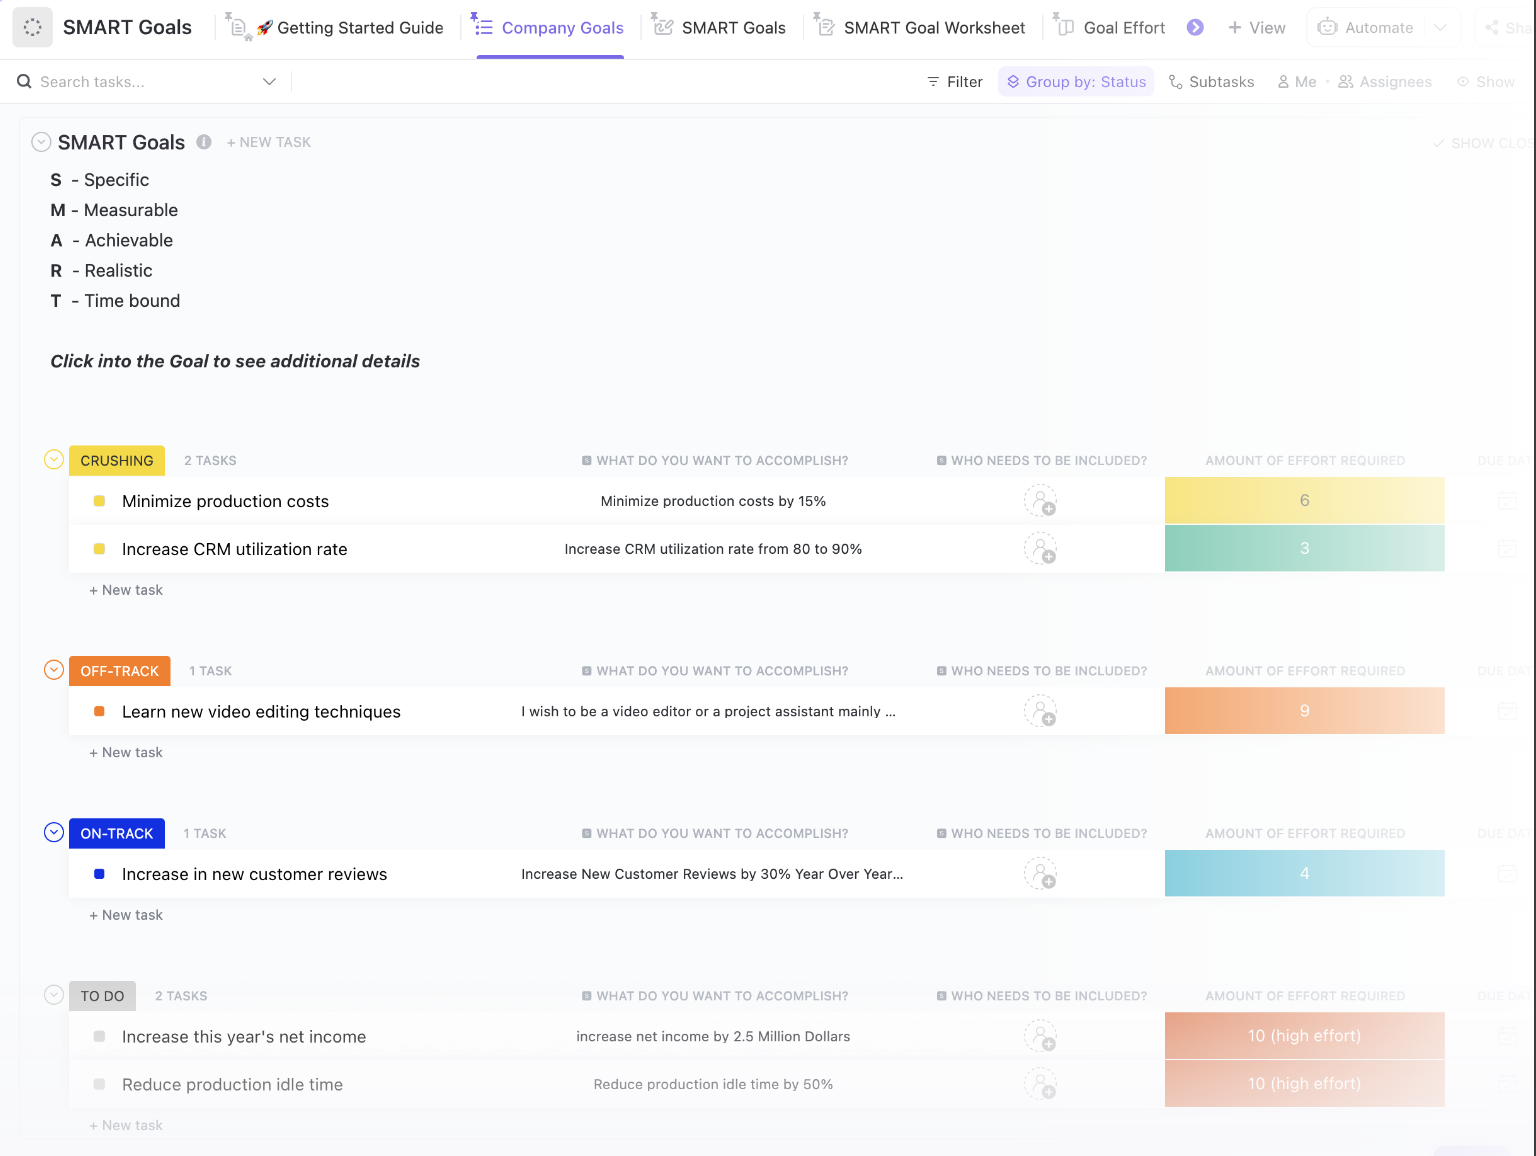This screenshot has height=1156, width=1536.
Task: Collapse the OFF-TRACK status group
Action: pos(54,670)
